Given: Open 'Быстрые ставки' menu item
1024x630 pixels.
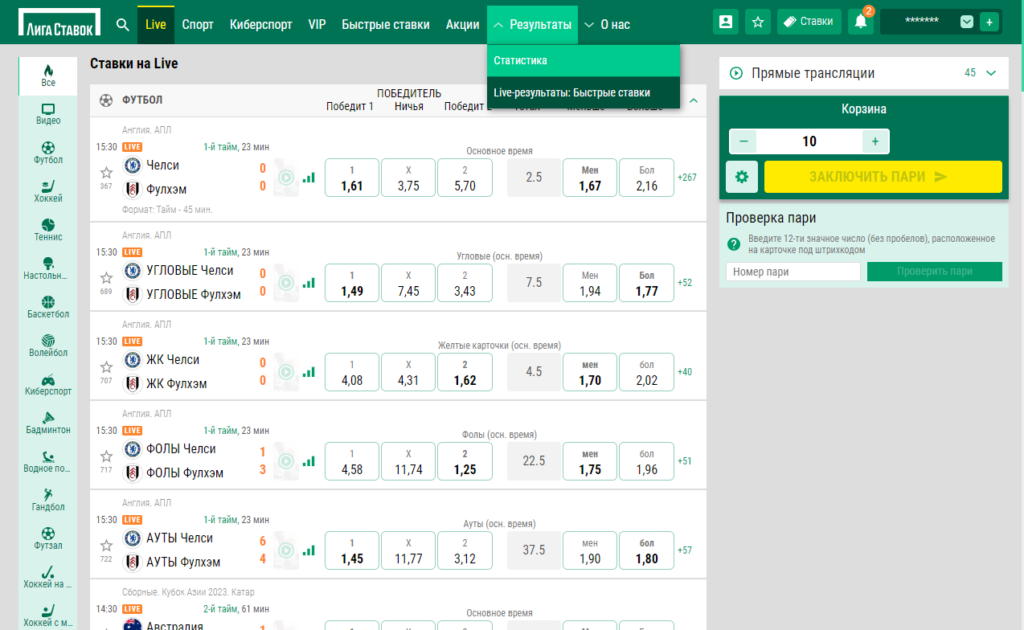Looking at the screenshot, I should [x=385, y=25].
